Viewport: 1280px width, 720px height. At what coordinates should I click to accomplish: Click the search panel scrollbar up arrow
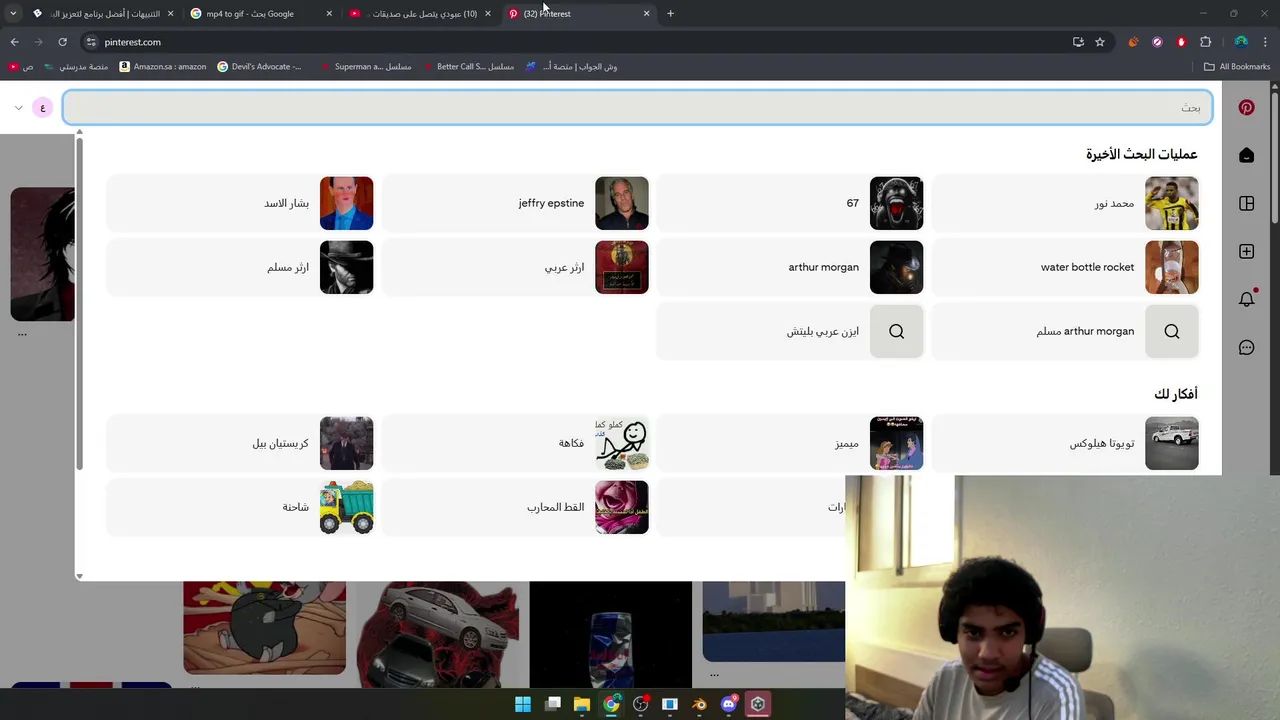point(79,133)
